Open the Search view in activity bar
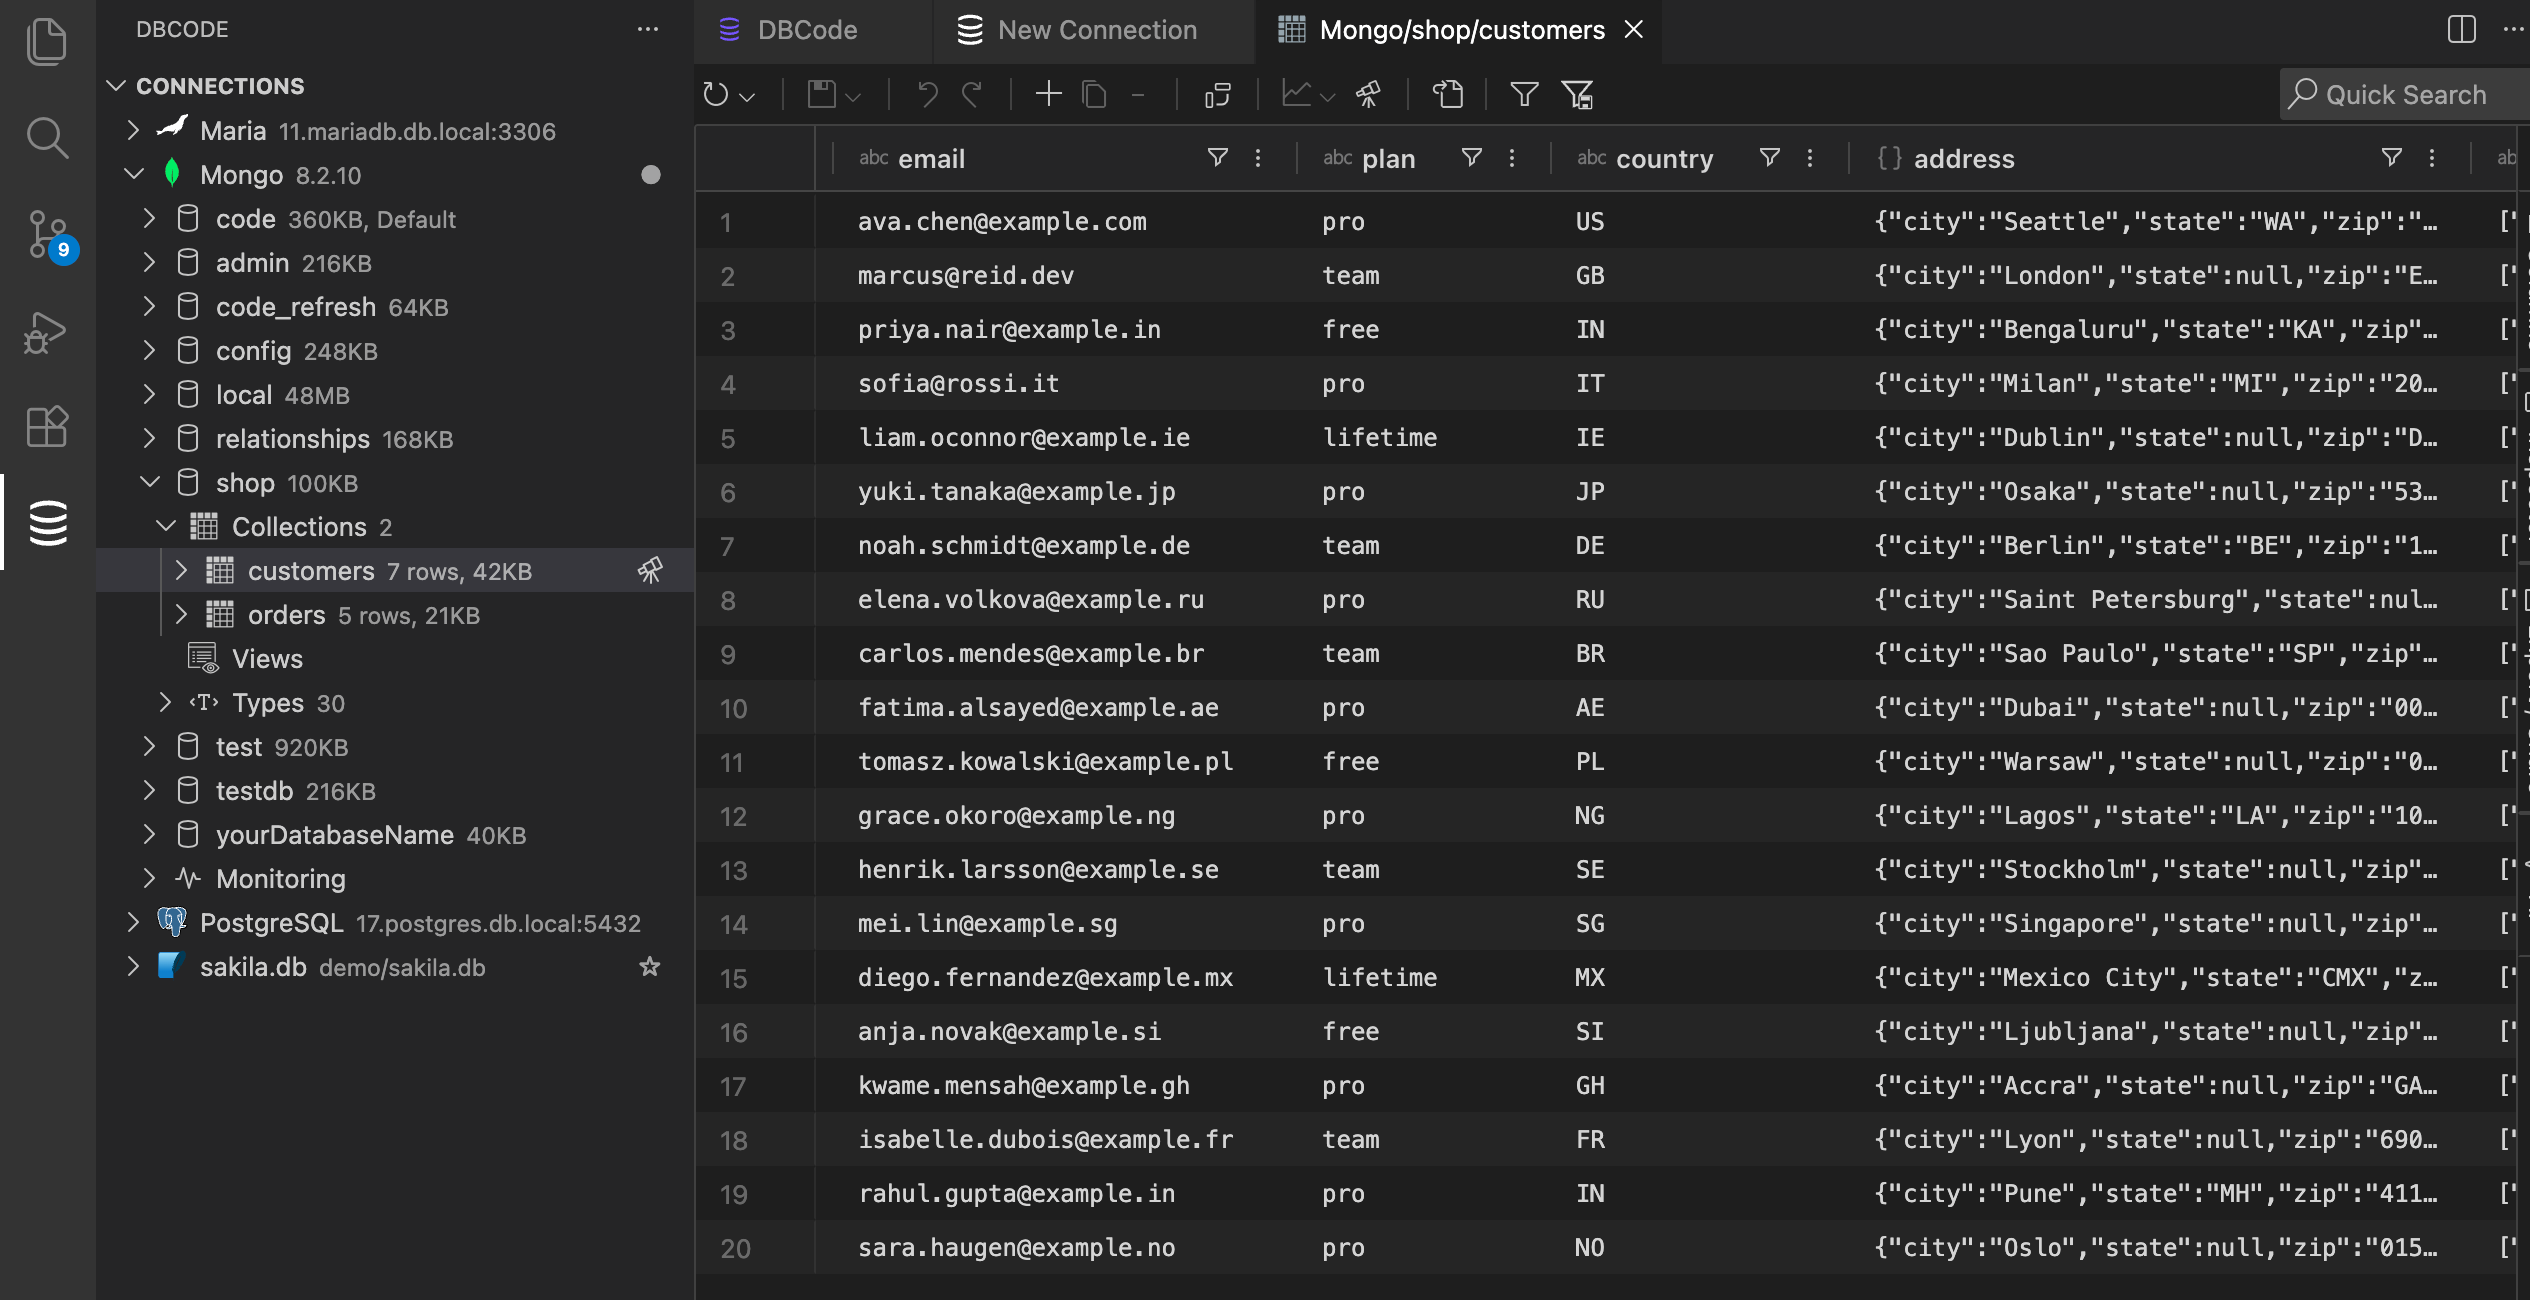 pos(47,138)
